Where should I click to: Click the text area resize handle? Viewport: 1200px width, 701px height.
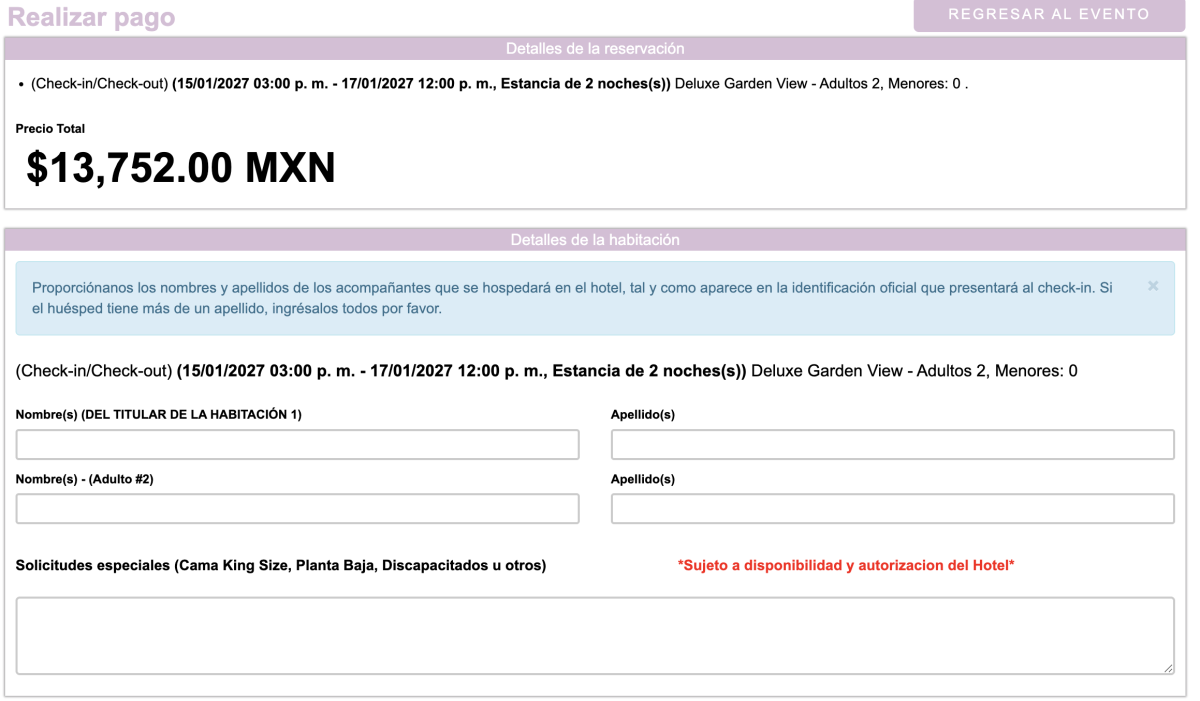[1168, 668]
